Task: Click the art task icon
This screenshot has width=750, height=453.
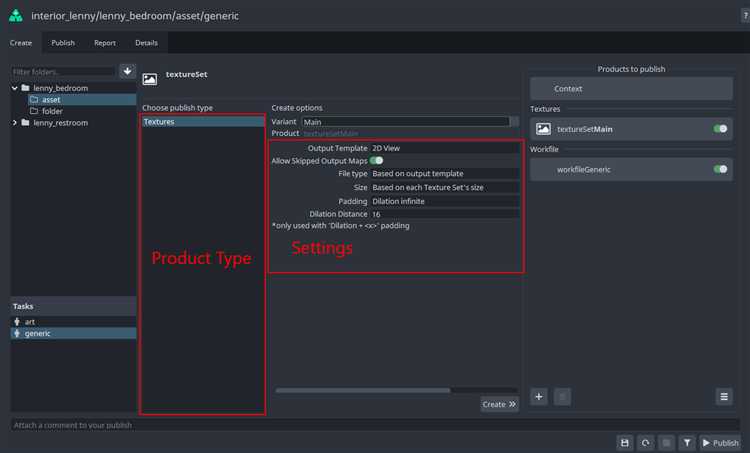Action: (17, 322)
